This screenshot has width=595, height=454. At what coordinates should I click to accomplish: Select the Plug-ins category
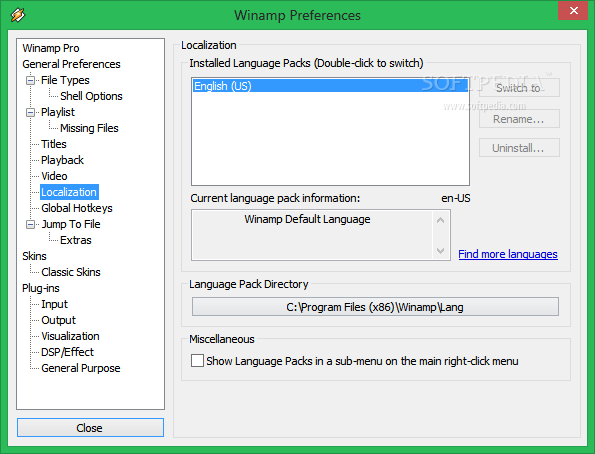(x=41, y=288)
